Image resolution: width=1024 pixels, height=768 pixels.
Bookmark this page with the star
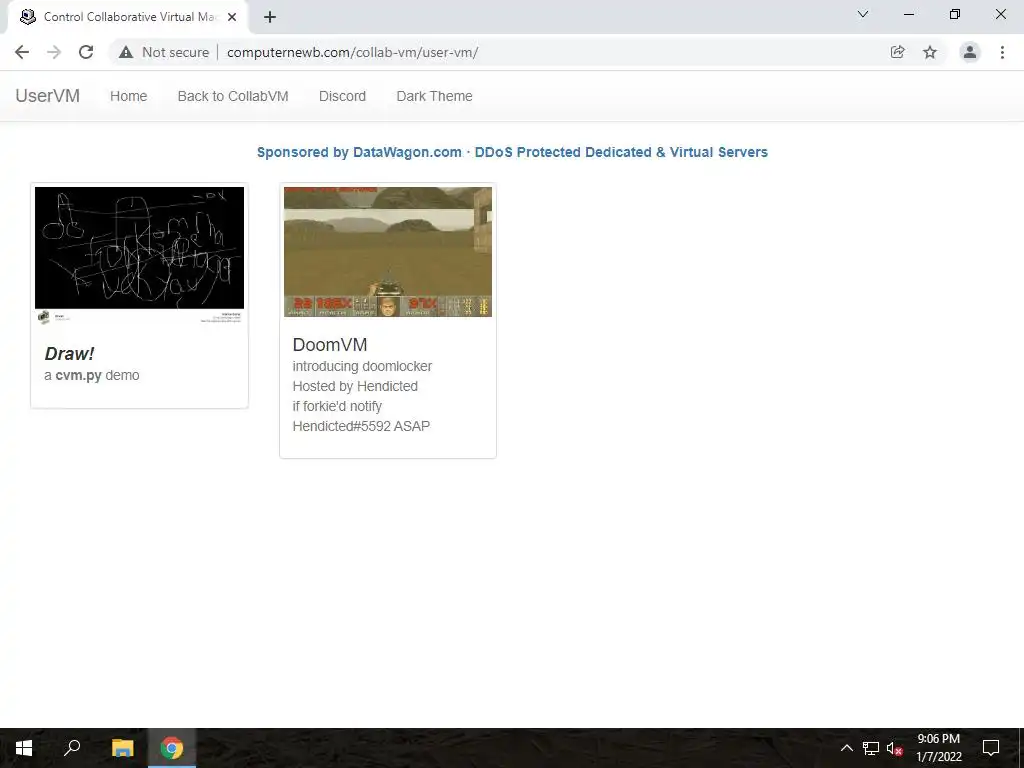(x=930, y=52)
